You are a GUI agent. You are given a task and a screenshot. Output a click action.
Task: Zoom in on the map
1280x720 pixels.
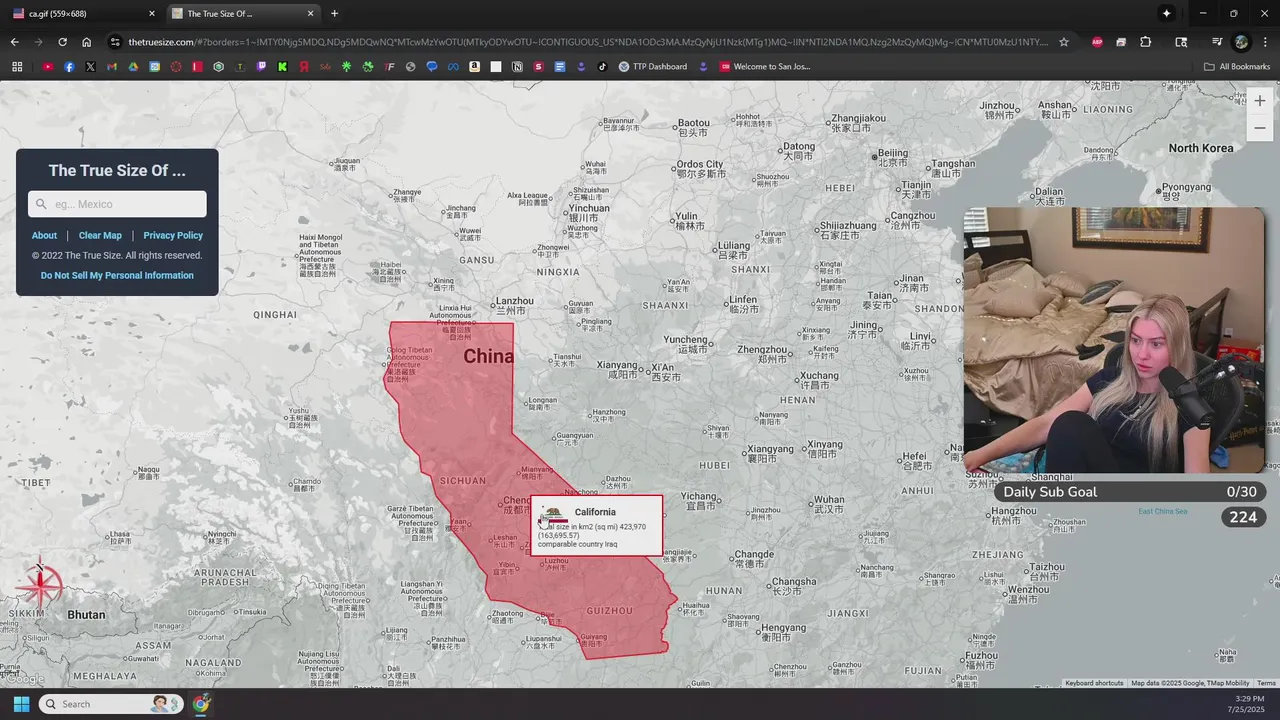point(1259,101)
